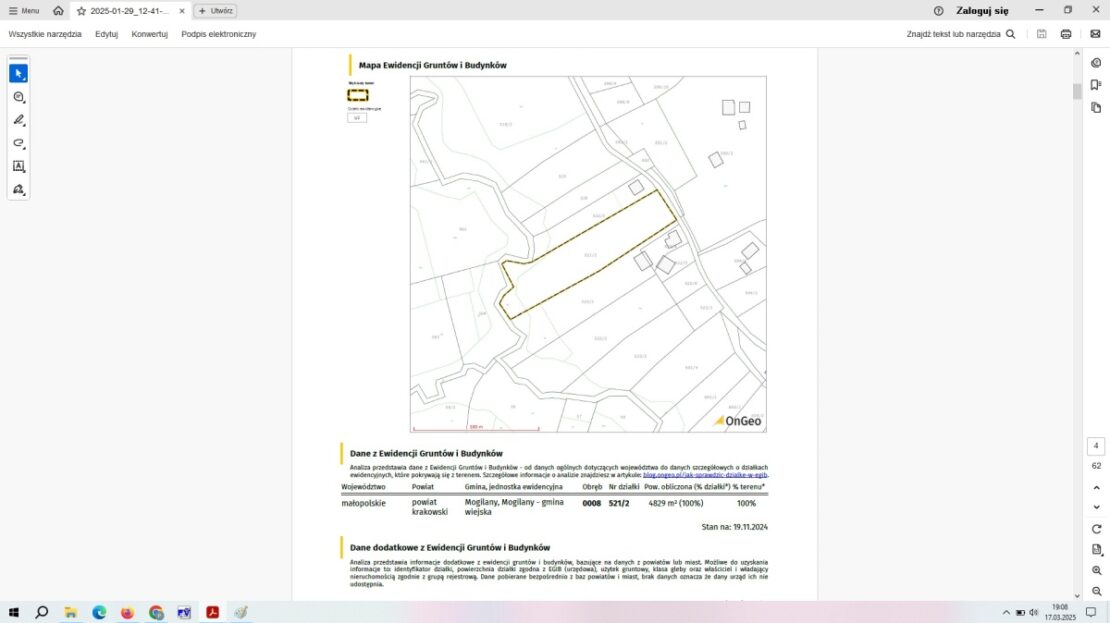Viewport: 1110px width, 623px height.
Task: Select the add text box tool
Action: tap(18, 166)
